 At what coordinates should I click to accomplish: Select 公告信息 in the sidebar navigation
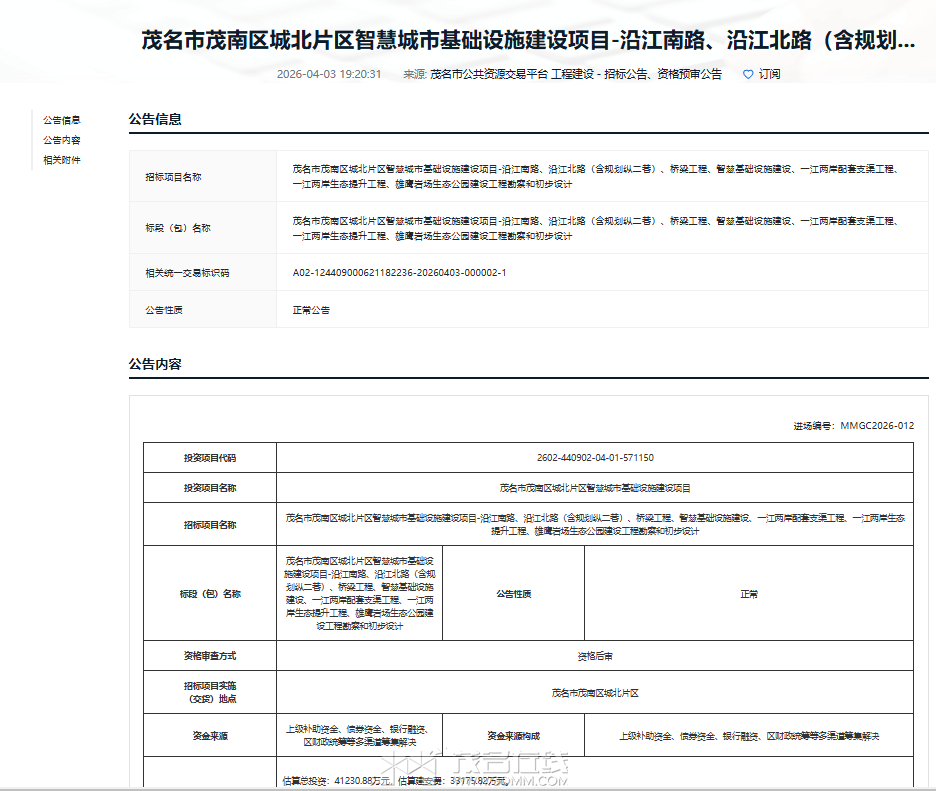pyautogui.click(x=63, y=118)
